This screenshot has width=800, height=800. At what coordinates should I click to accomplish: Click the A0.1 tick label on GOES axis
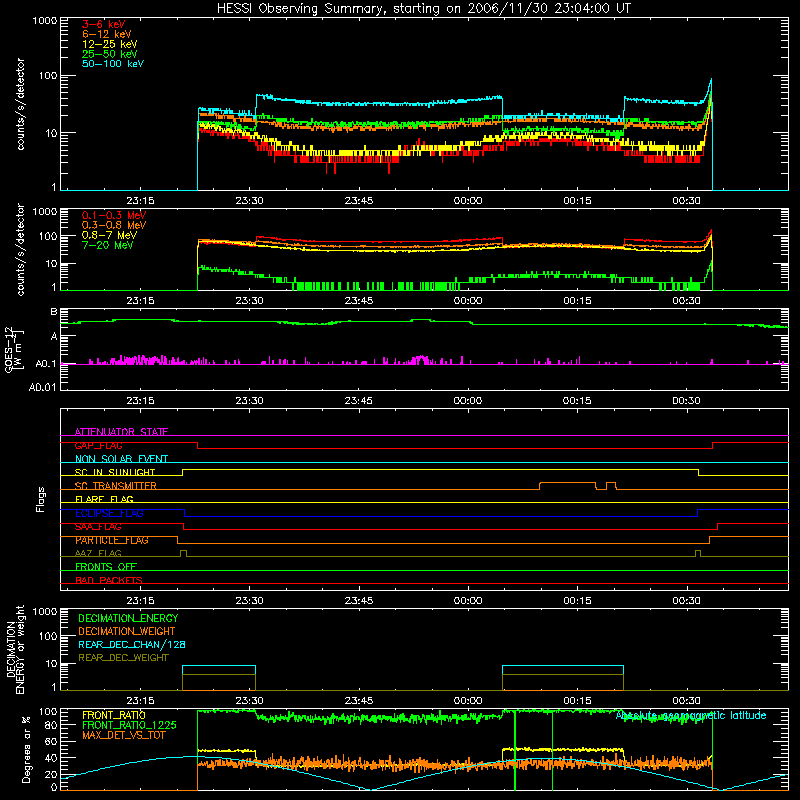pyautogui.click(x=45, y=364)
